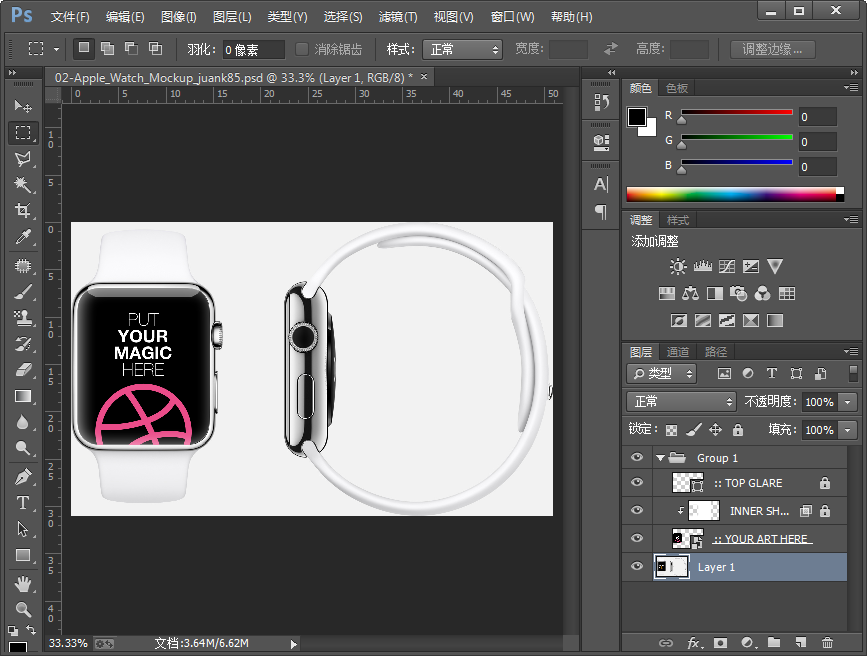Click the zoom percentage field 33.33%
867x656 pixels.
point(68,643)
